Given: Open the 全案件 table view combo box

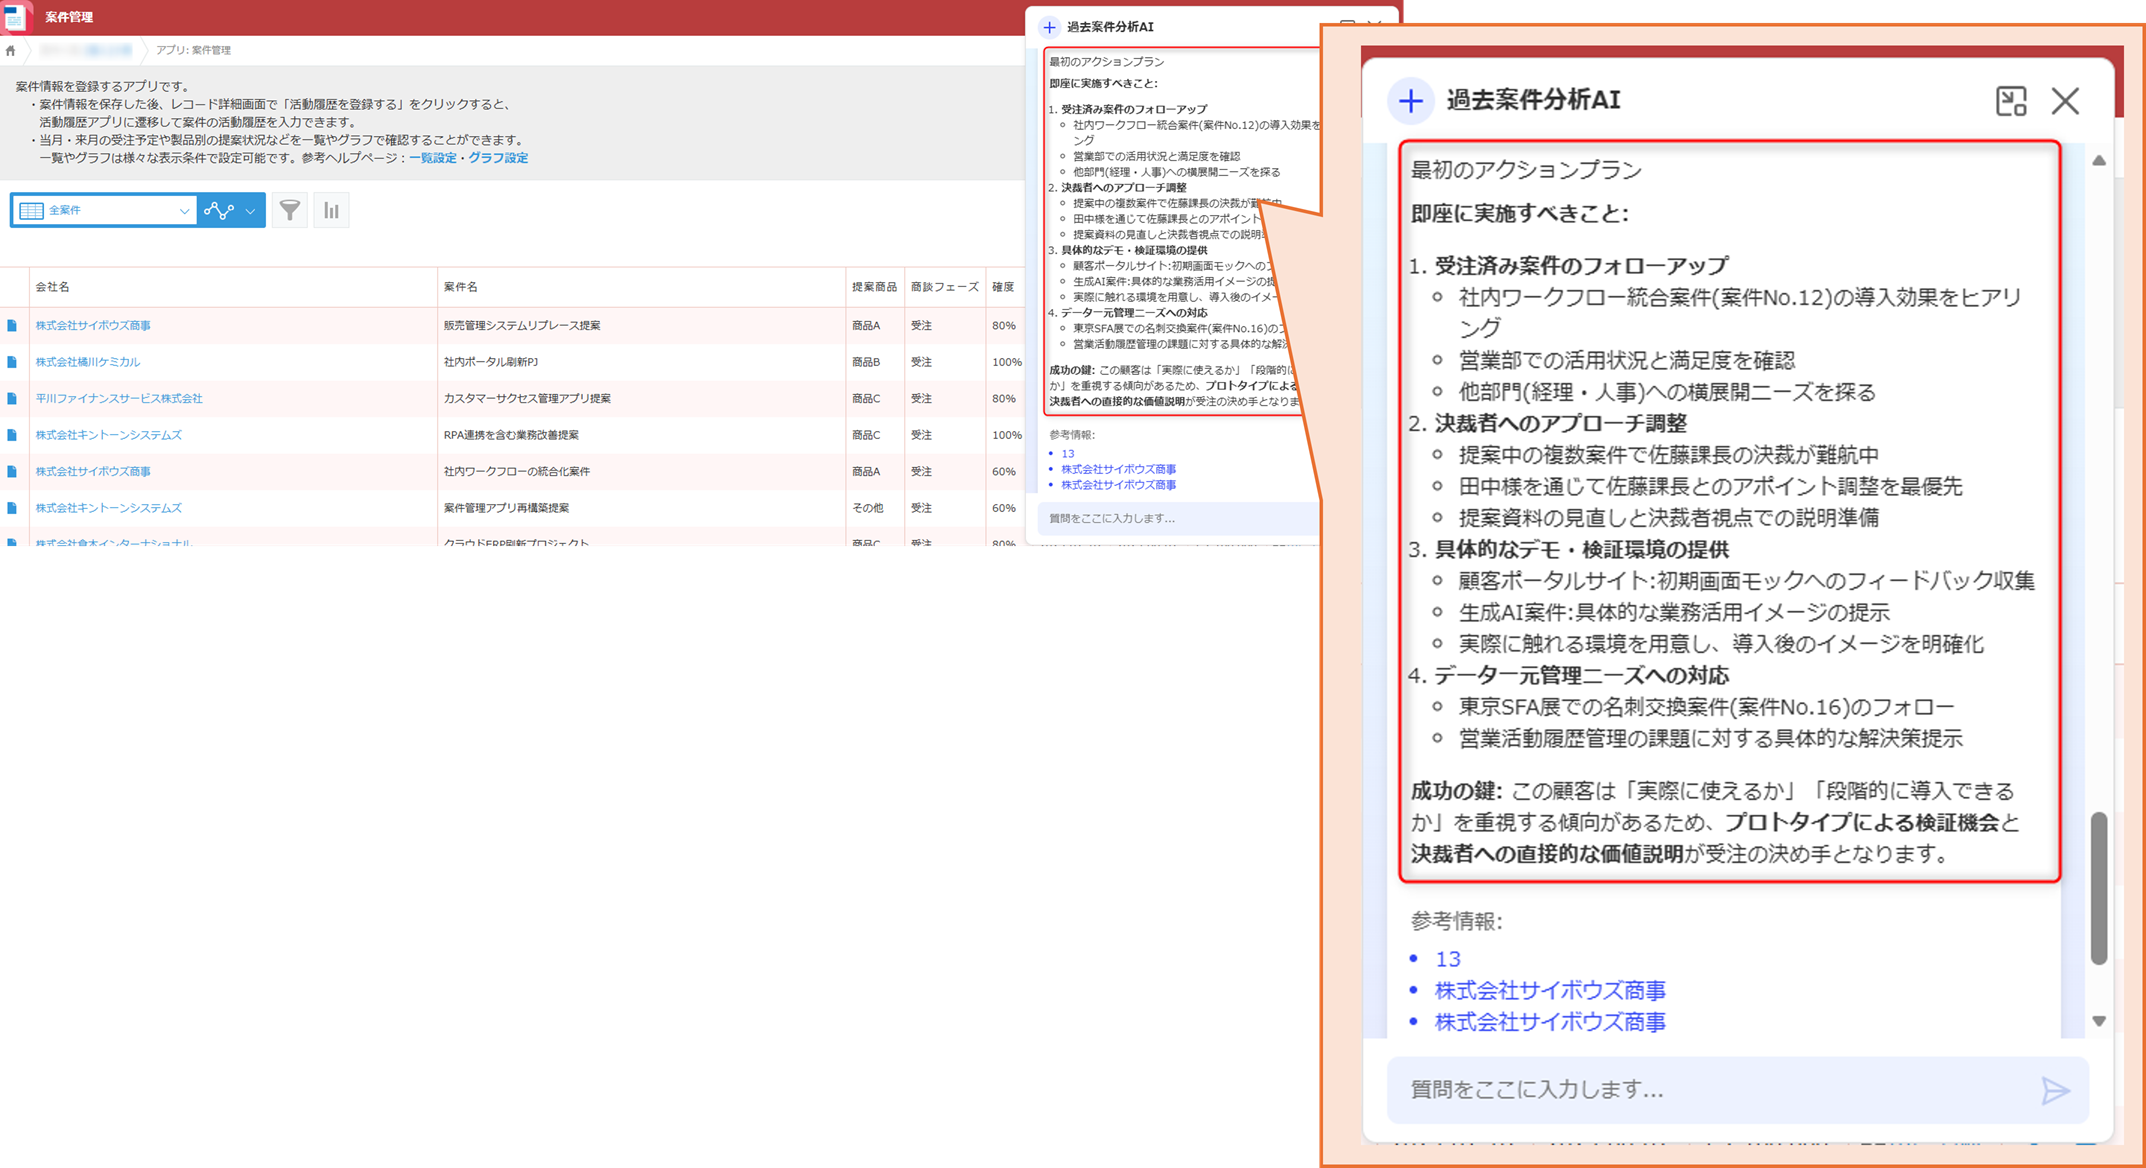Looking at the screenshot, I should click(103, 210).
